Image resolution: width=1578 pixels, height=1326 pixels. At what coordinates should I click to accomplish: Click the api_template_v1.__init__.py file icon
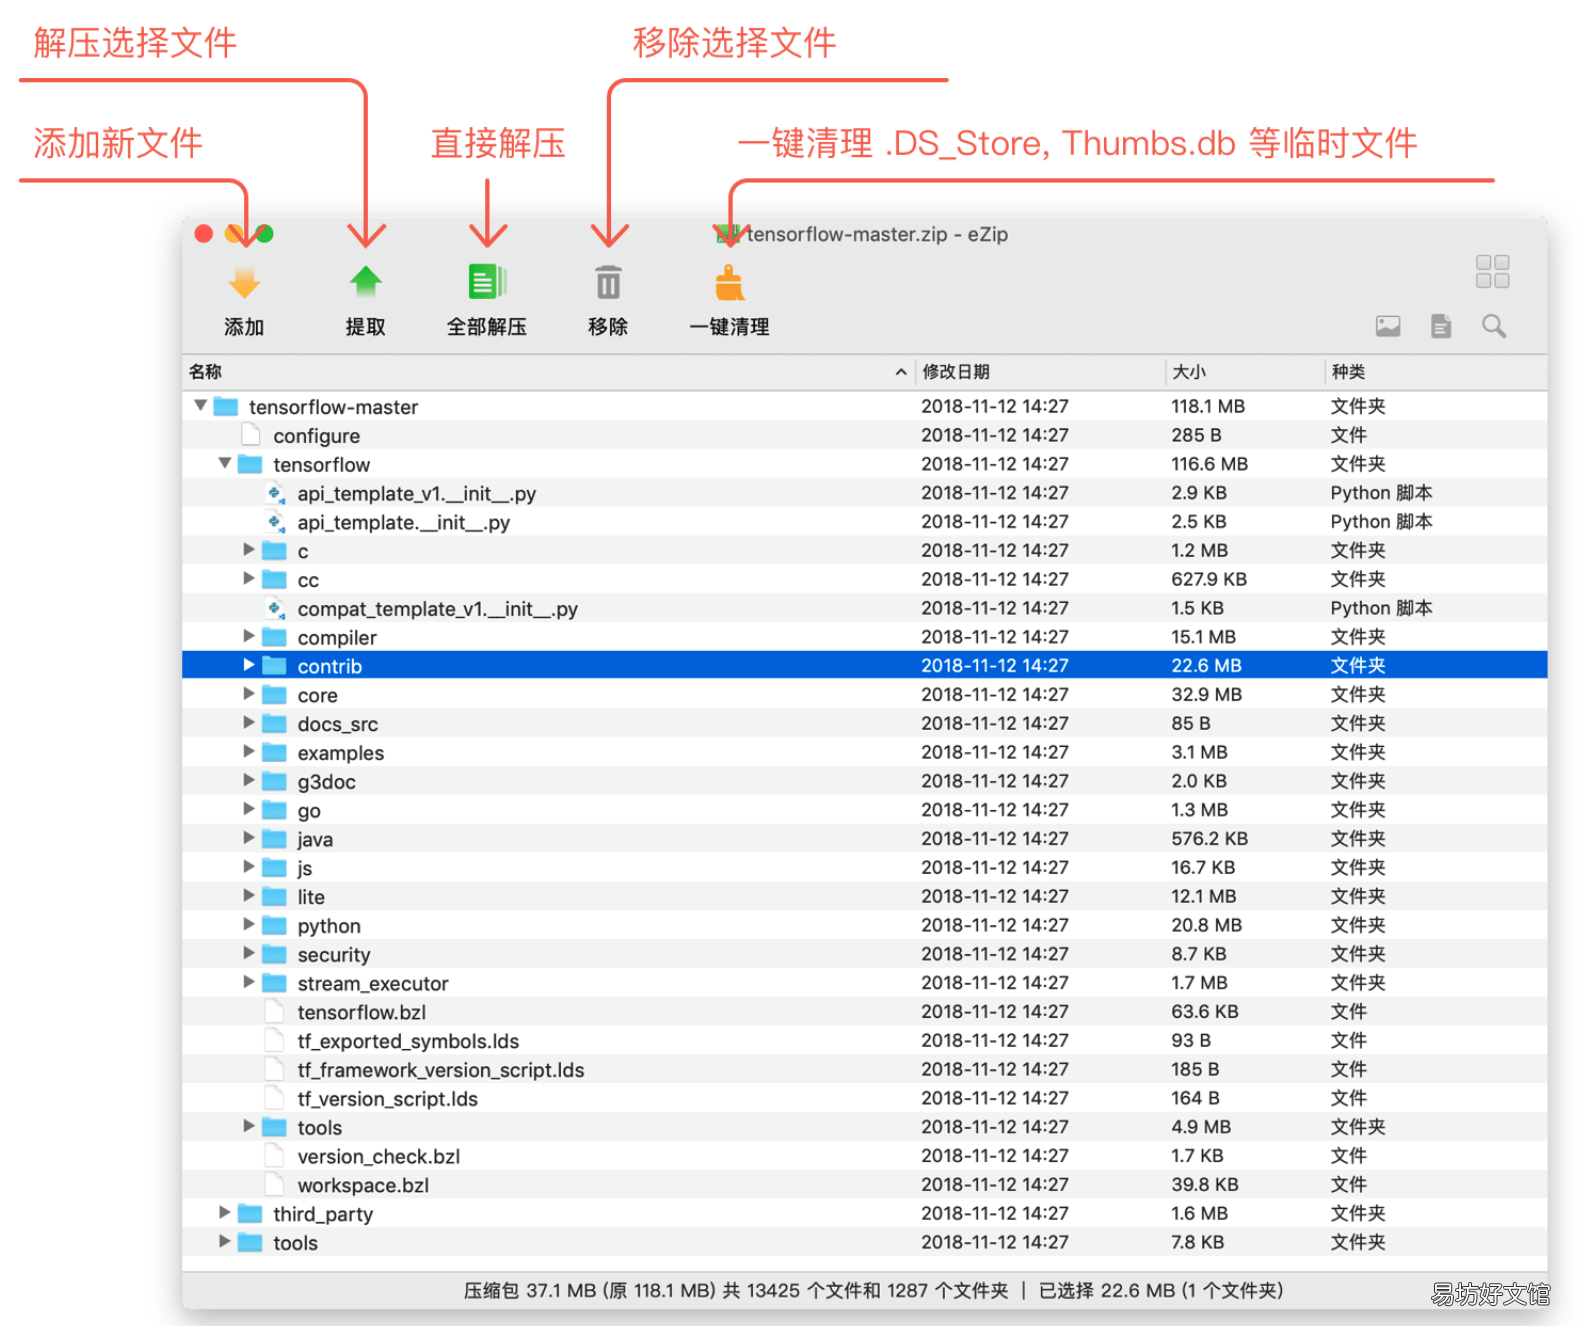tap(275, 493)
